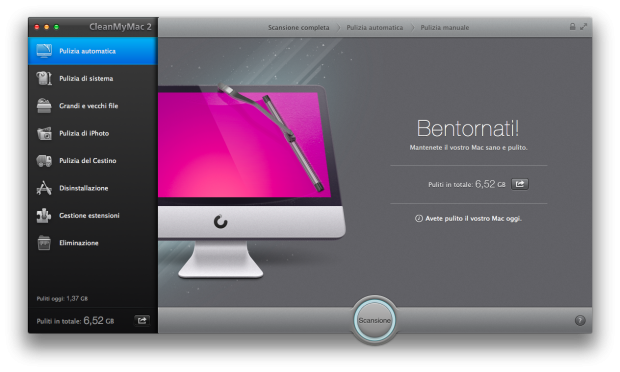The width and height of the screenshot is (620, 372).
Task: Click the Bentornati! heading
Action: point(468,128)
